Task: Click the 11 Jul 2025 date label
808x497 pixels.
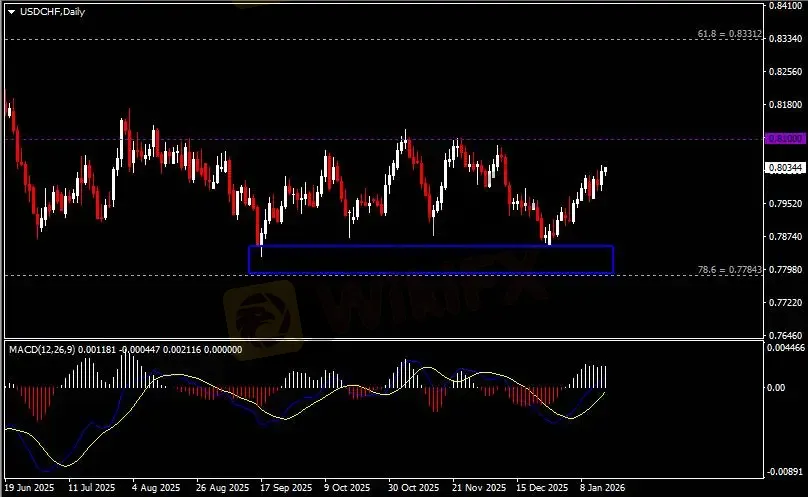Action: pyautogui.click(x=92, y=487)
